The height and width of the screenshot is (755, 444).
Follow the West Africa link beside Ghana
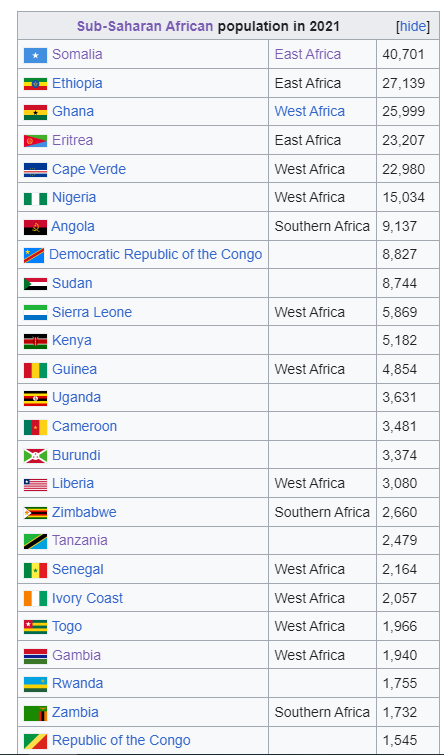310,111
